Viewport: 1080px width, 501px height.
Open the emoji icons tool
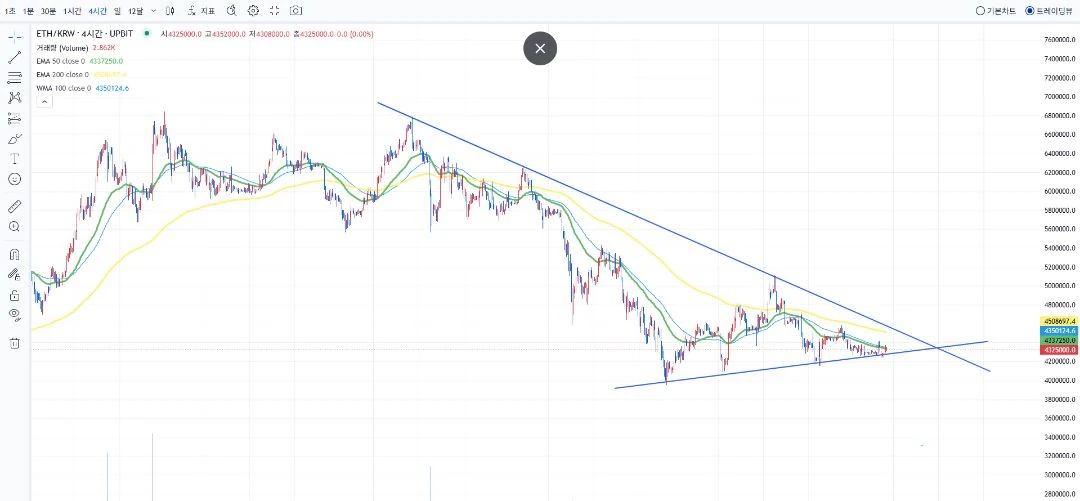click(x=14, y=179)
